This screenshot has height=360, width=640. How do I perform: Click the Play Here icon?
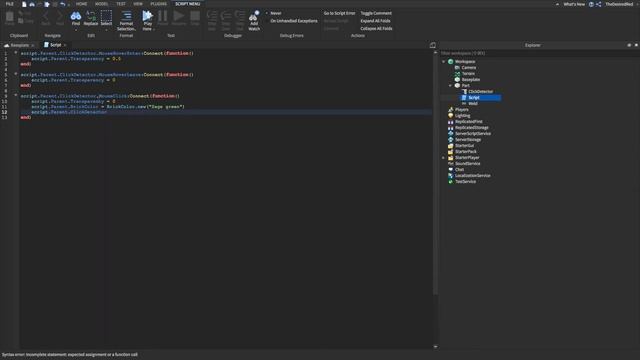(x=147, y=16)
